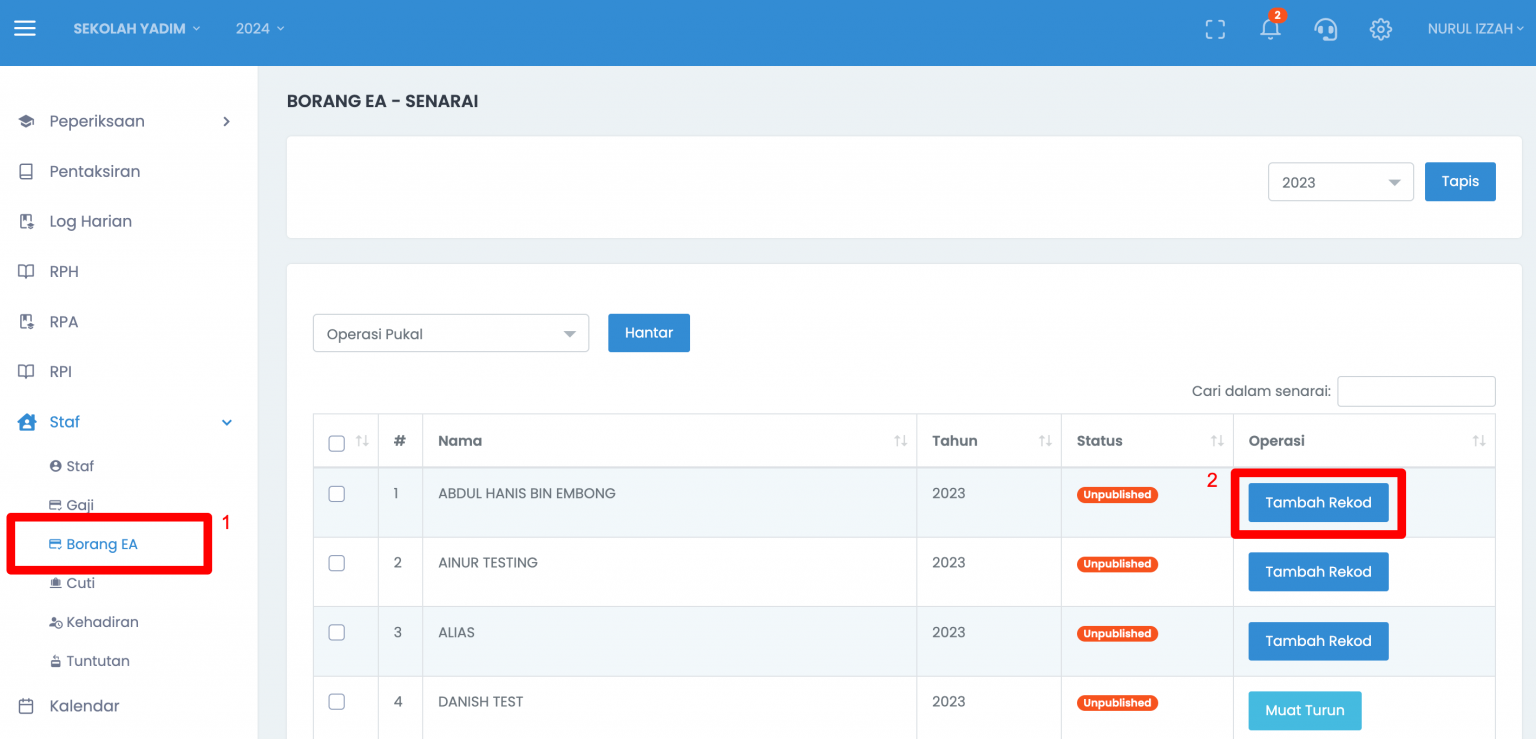Select the AINUR TESTING row checkbox
Viewport: 1536px width, 739px height.
tap(337, 563)
